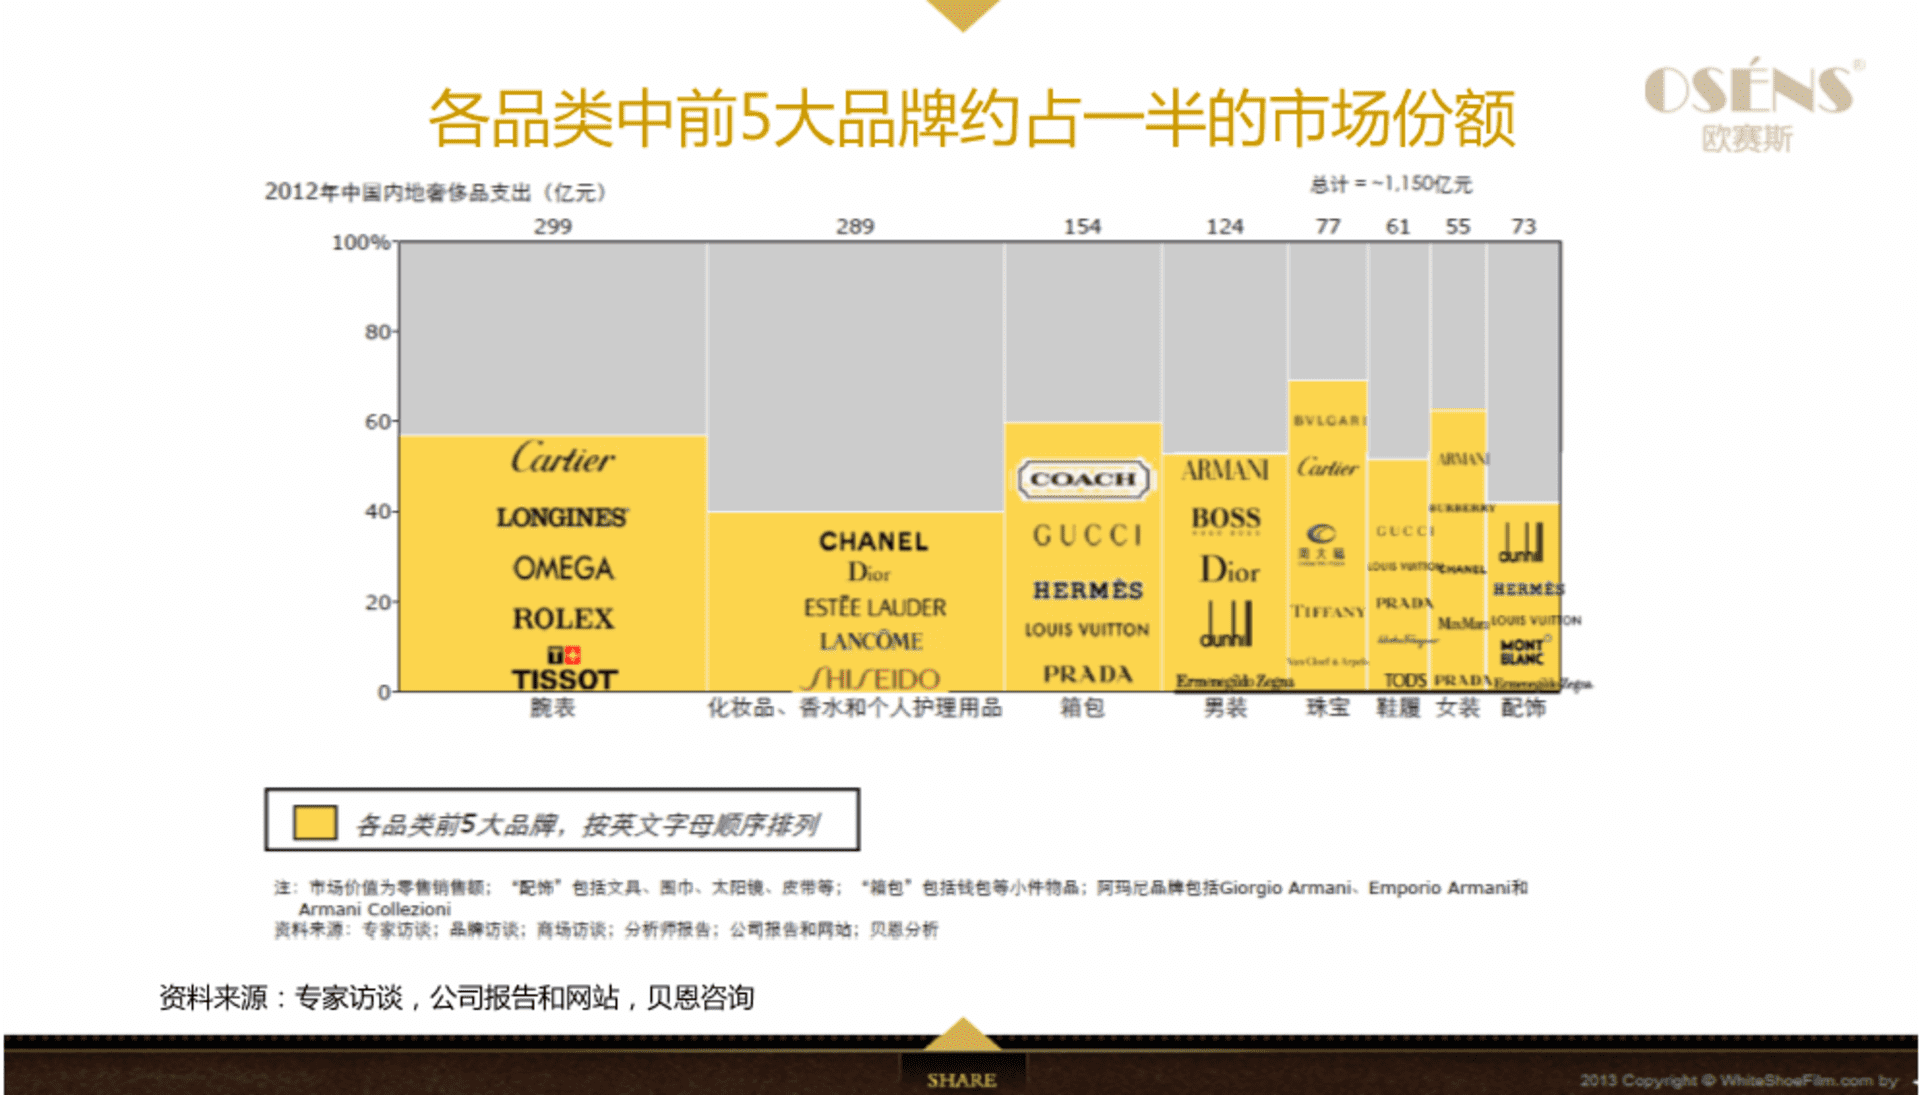Click the 289 value above cosmetics column
This screenshot has height=1095, width=1920.
click(x=855, y=226)
